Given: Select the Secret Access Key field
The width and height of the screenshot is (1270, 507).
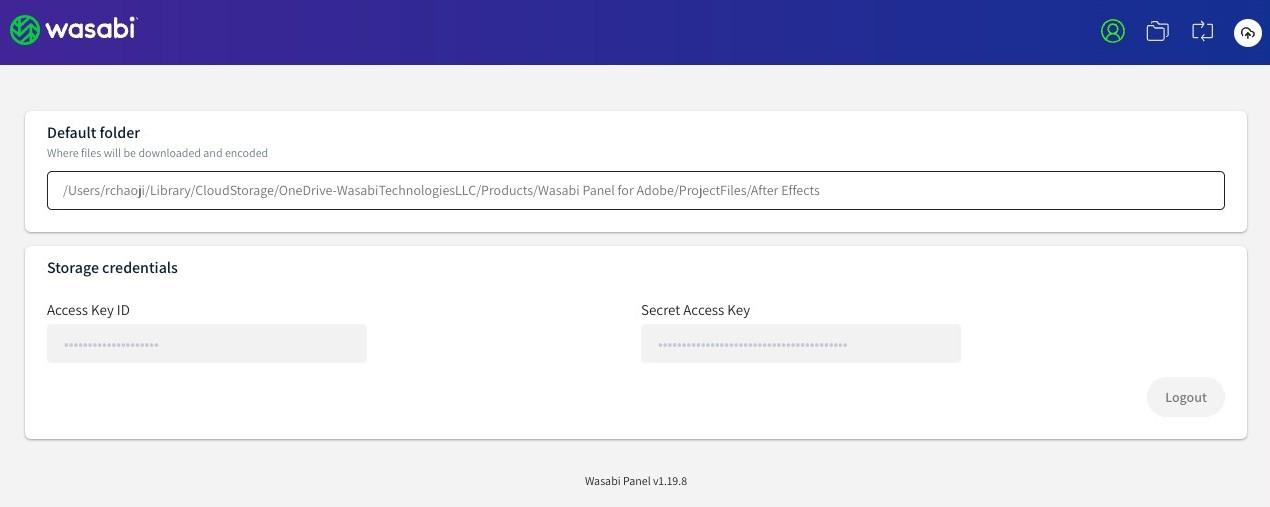Looking at the screenshot, I should point(800,344).
